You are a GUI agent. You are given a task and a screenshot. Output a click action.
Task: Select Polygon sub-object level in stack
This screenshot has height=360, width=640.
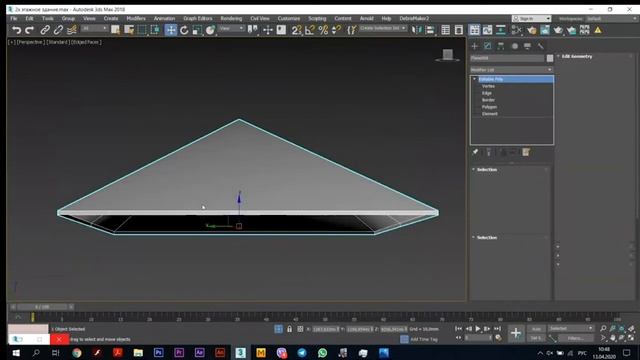coord(489,107)
